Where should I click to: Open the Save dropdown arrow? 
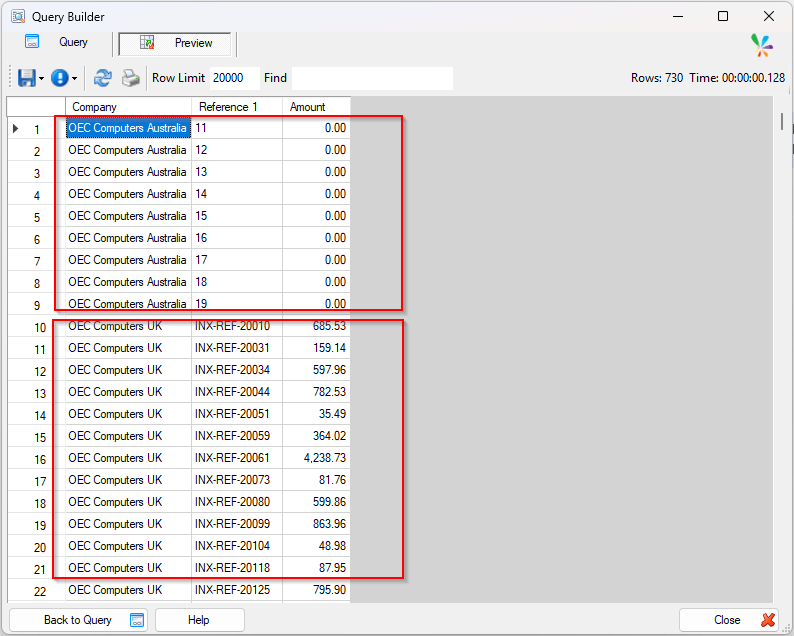42,78
